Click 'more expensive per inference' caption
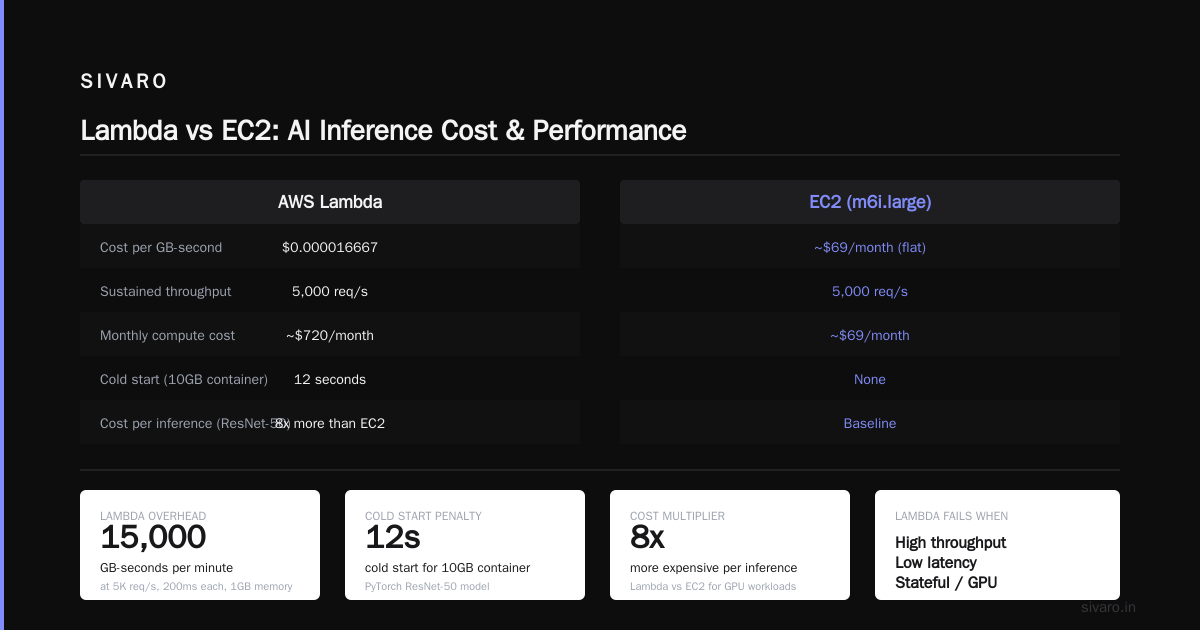This screenshot has width=1200, height=630. click(713, 567)
